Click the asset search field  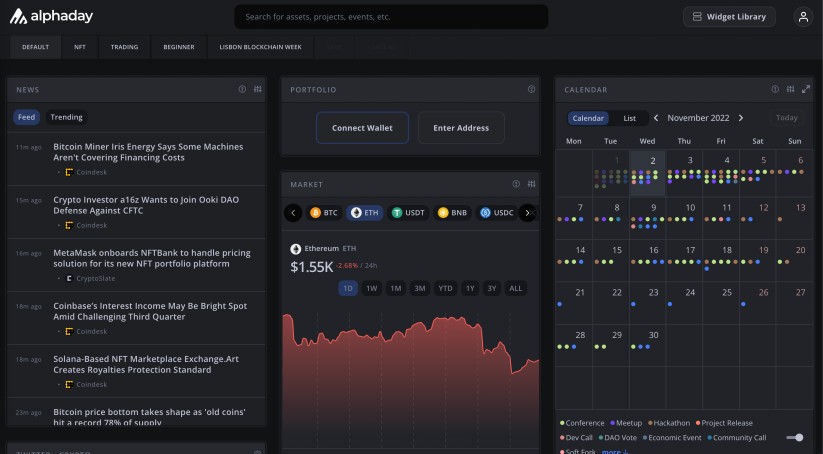391,17
